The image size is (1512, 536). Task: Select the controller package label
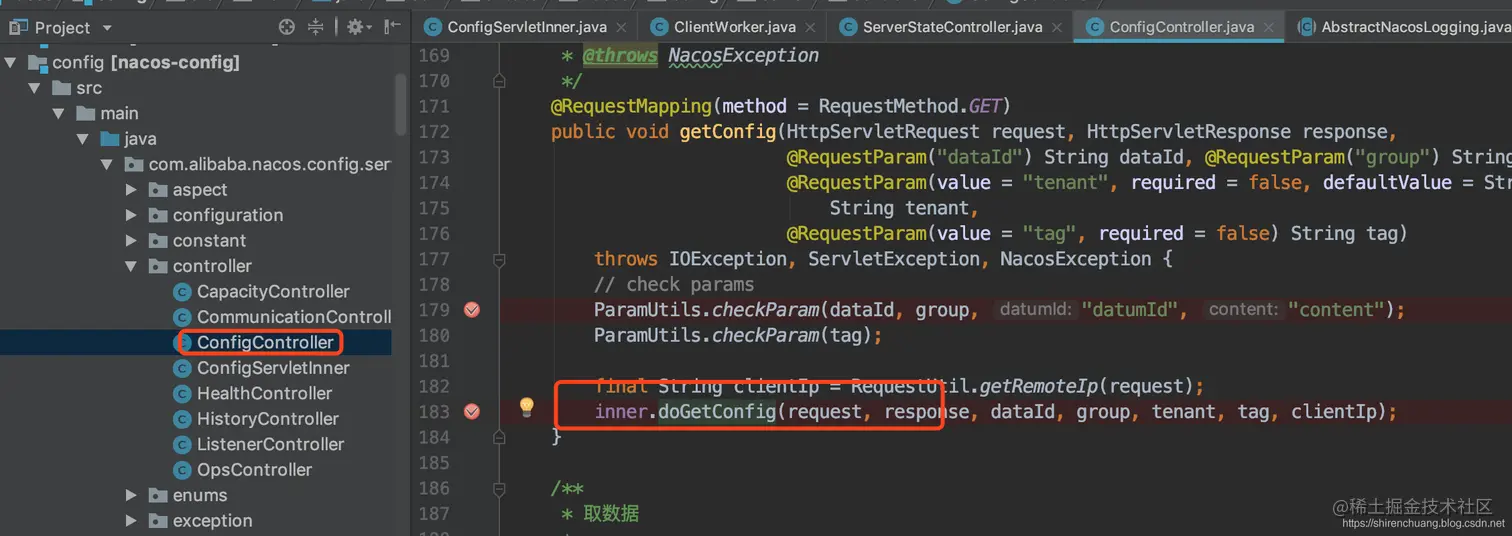click(x=212, y=267)
